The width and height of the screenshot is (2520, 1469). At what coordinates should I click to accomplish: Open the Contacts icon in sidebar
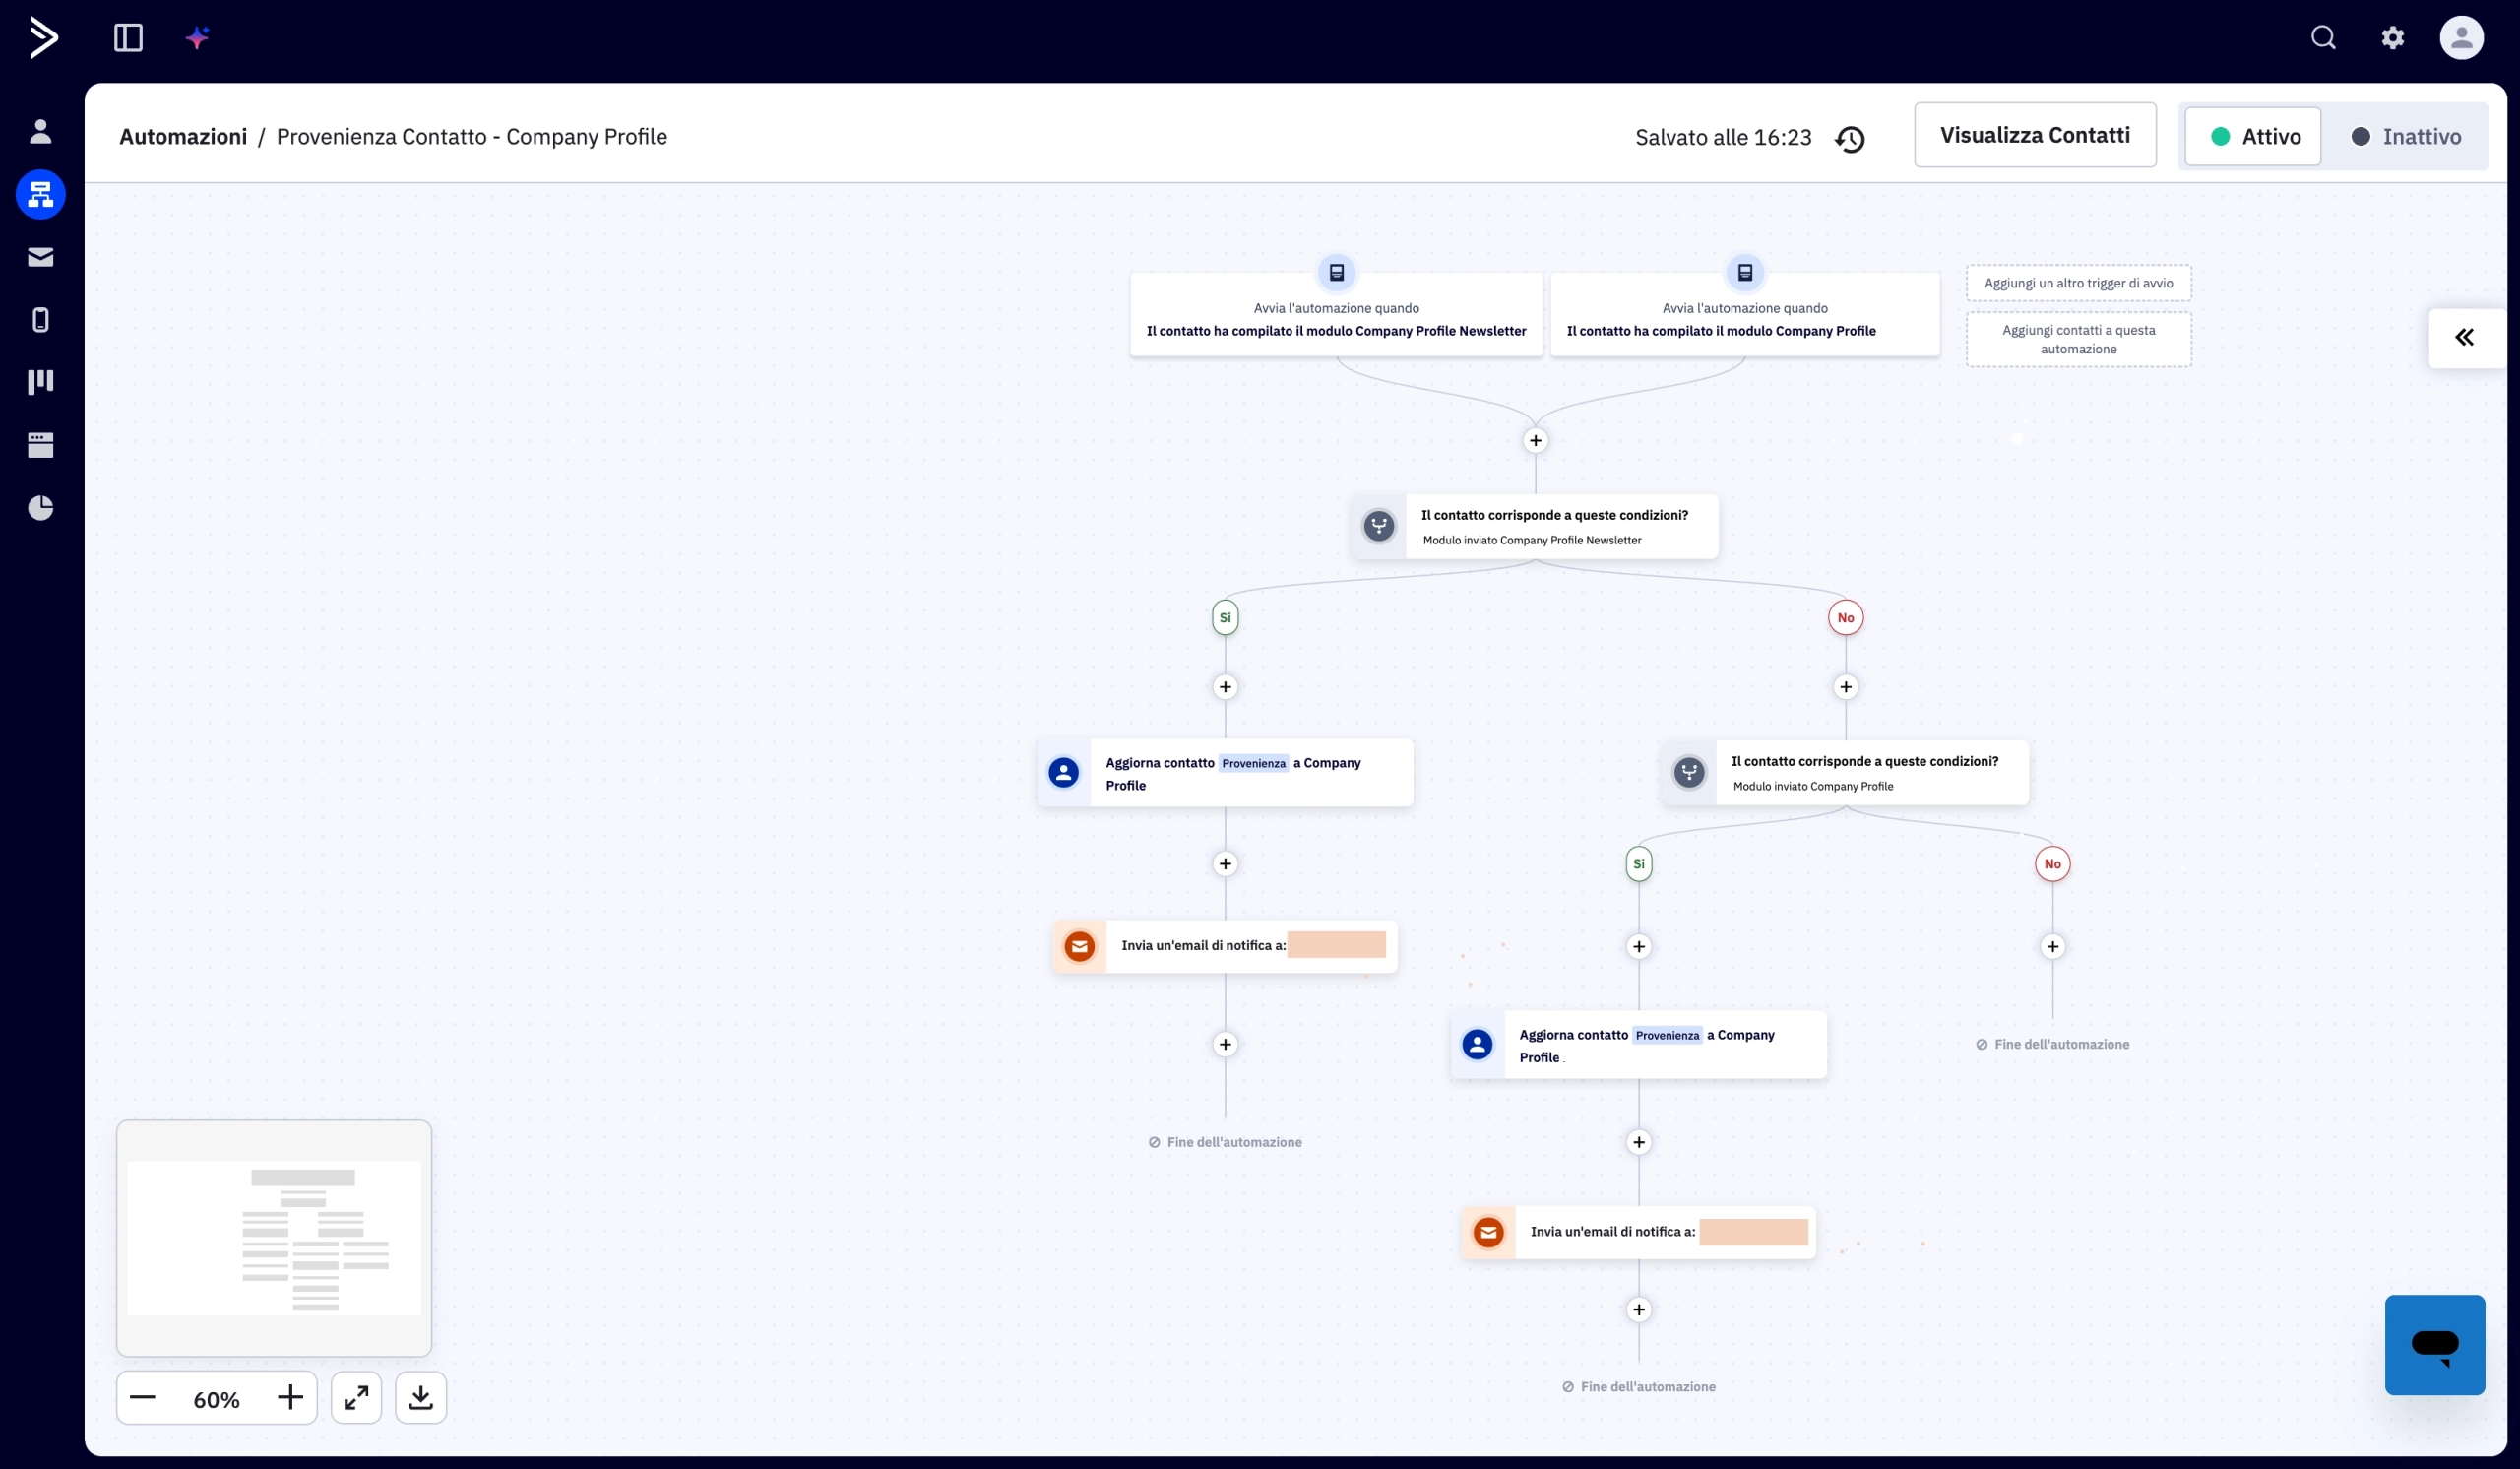[40, 131]
